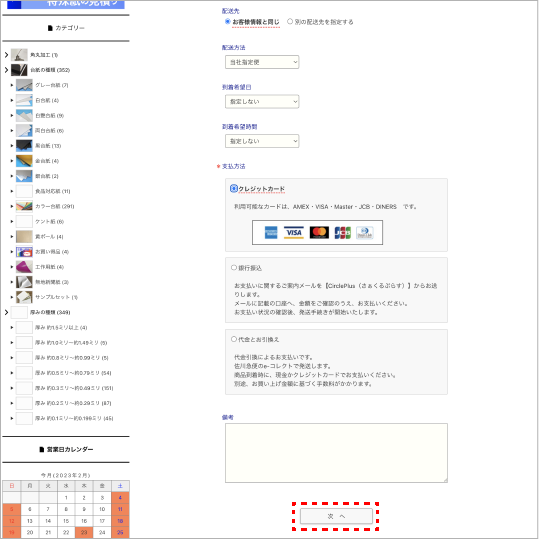Select the 白艶台紙 thumbnail
The image size is (539, 539).
point(24,116)
